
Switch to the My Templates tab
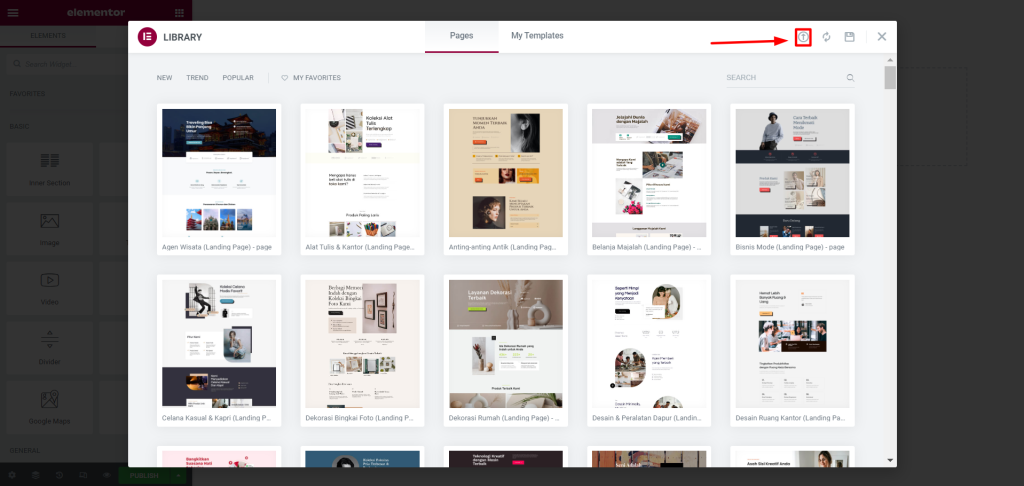[537, 36]
